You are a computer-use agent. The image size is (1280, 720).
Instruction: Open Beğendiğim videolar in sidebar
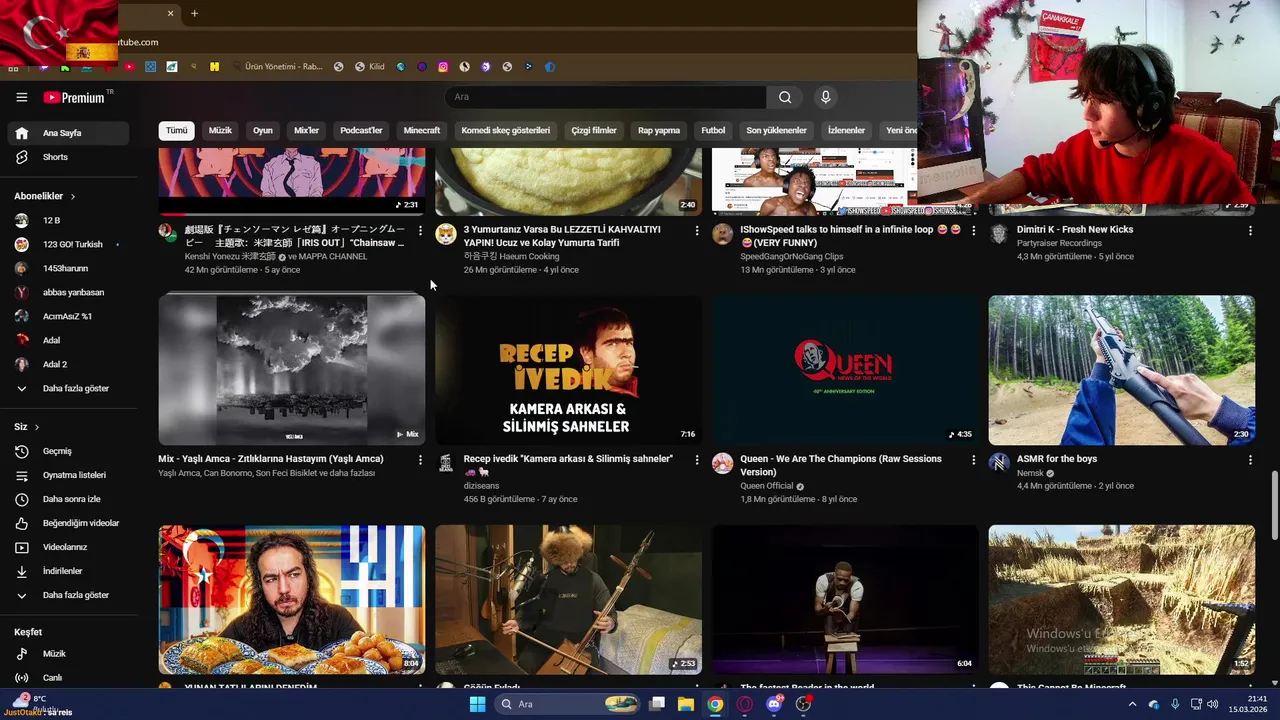(x=68, y=523)
